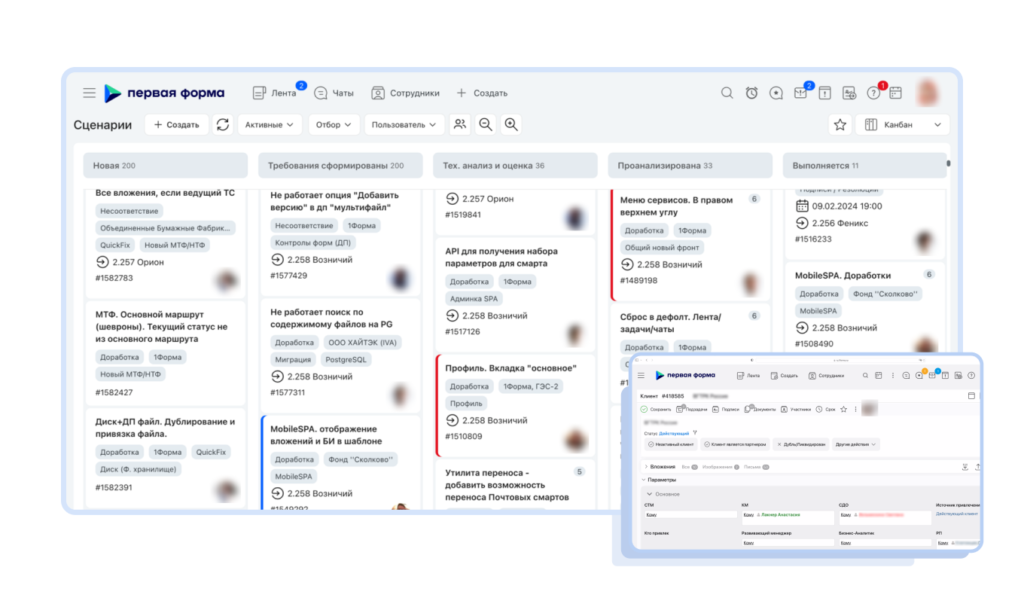Refresh the Сценарии board
This screenshot has width=1024, height=616.
tap(223, 124)
